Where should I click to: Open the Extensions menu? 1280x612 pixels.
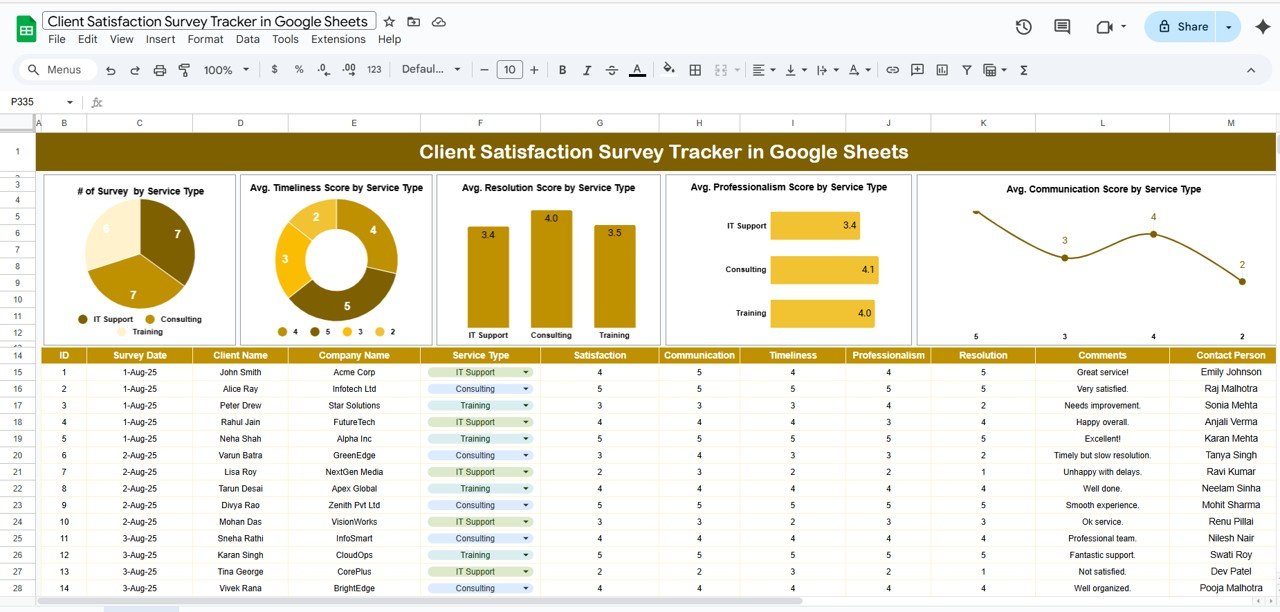pos(338,39)
